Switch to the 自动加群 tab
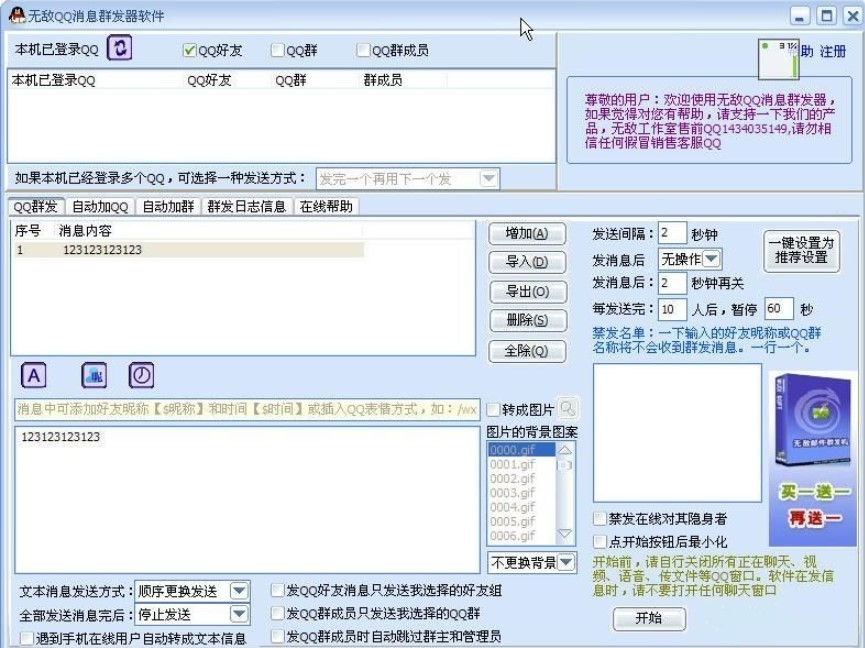 (168, 207)
